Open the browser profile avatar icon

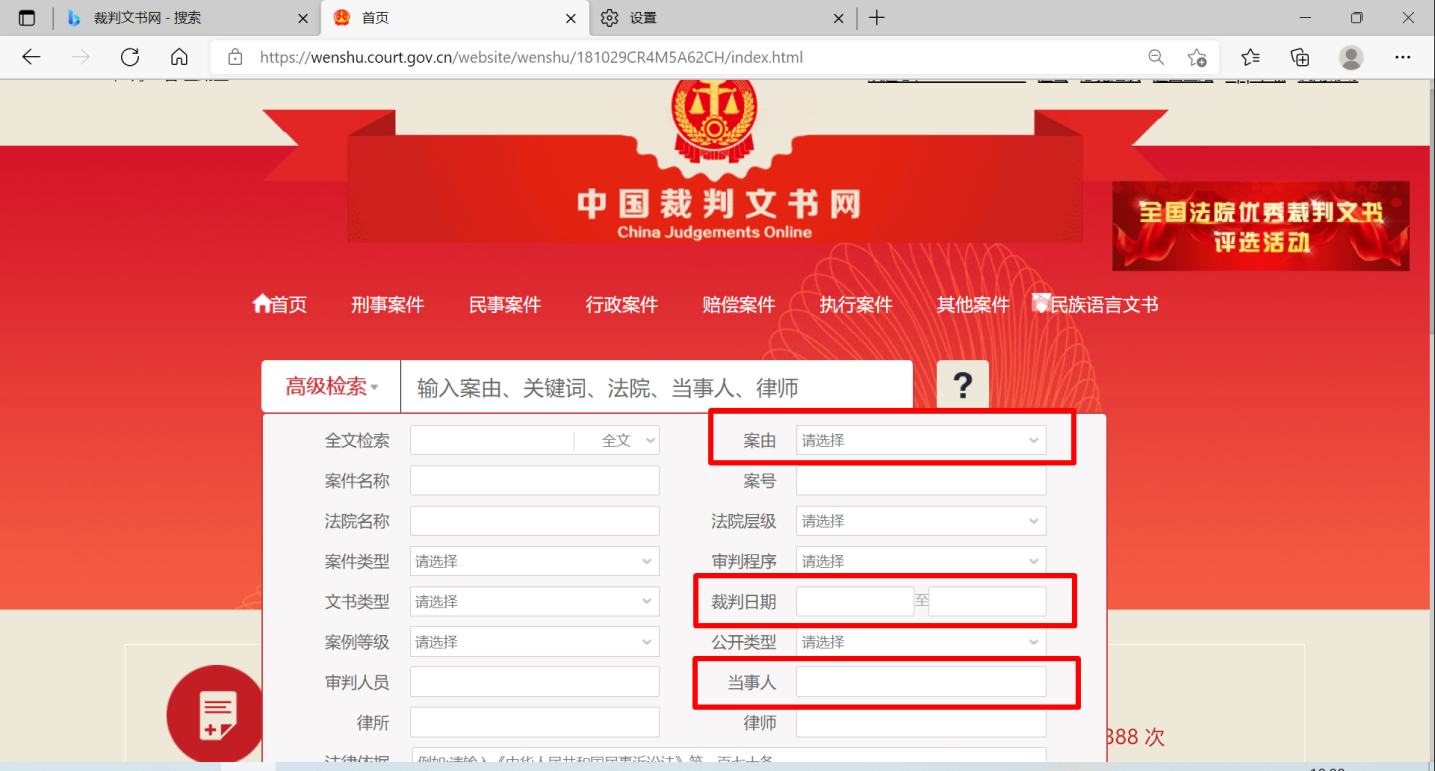pos(1351,57)
